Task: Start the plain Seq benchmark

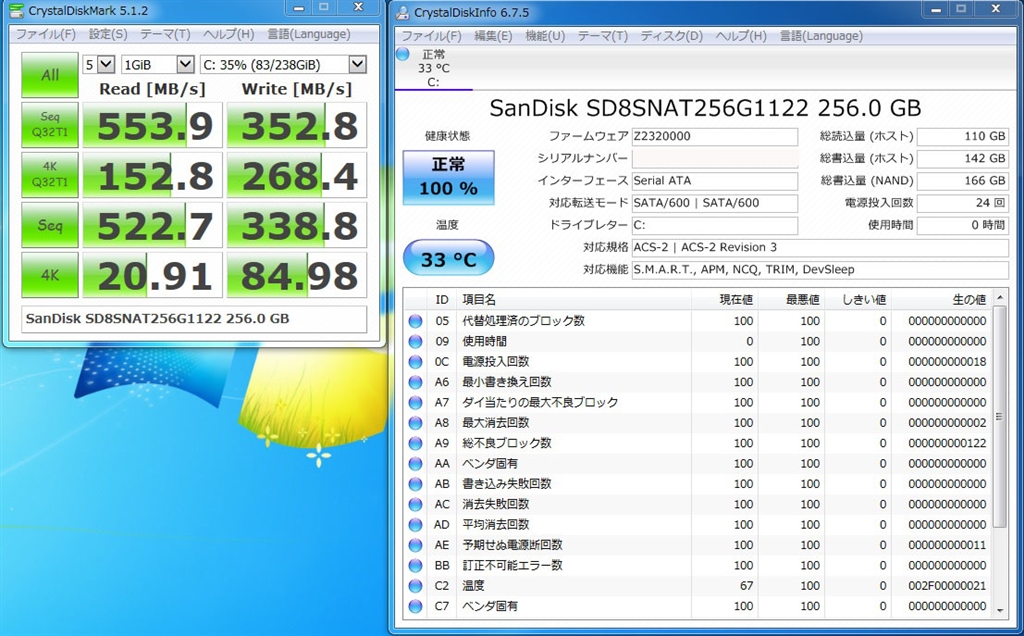Action: tap(50, 225)
